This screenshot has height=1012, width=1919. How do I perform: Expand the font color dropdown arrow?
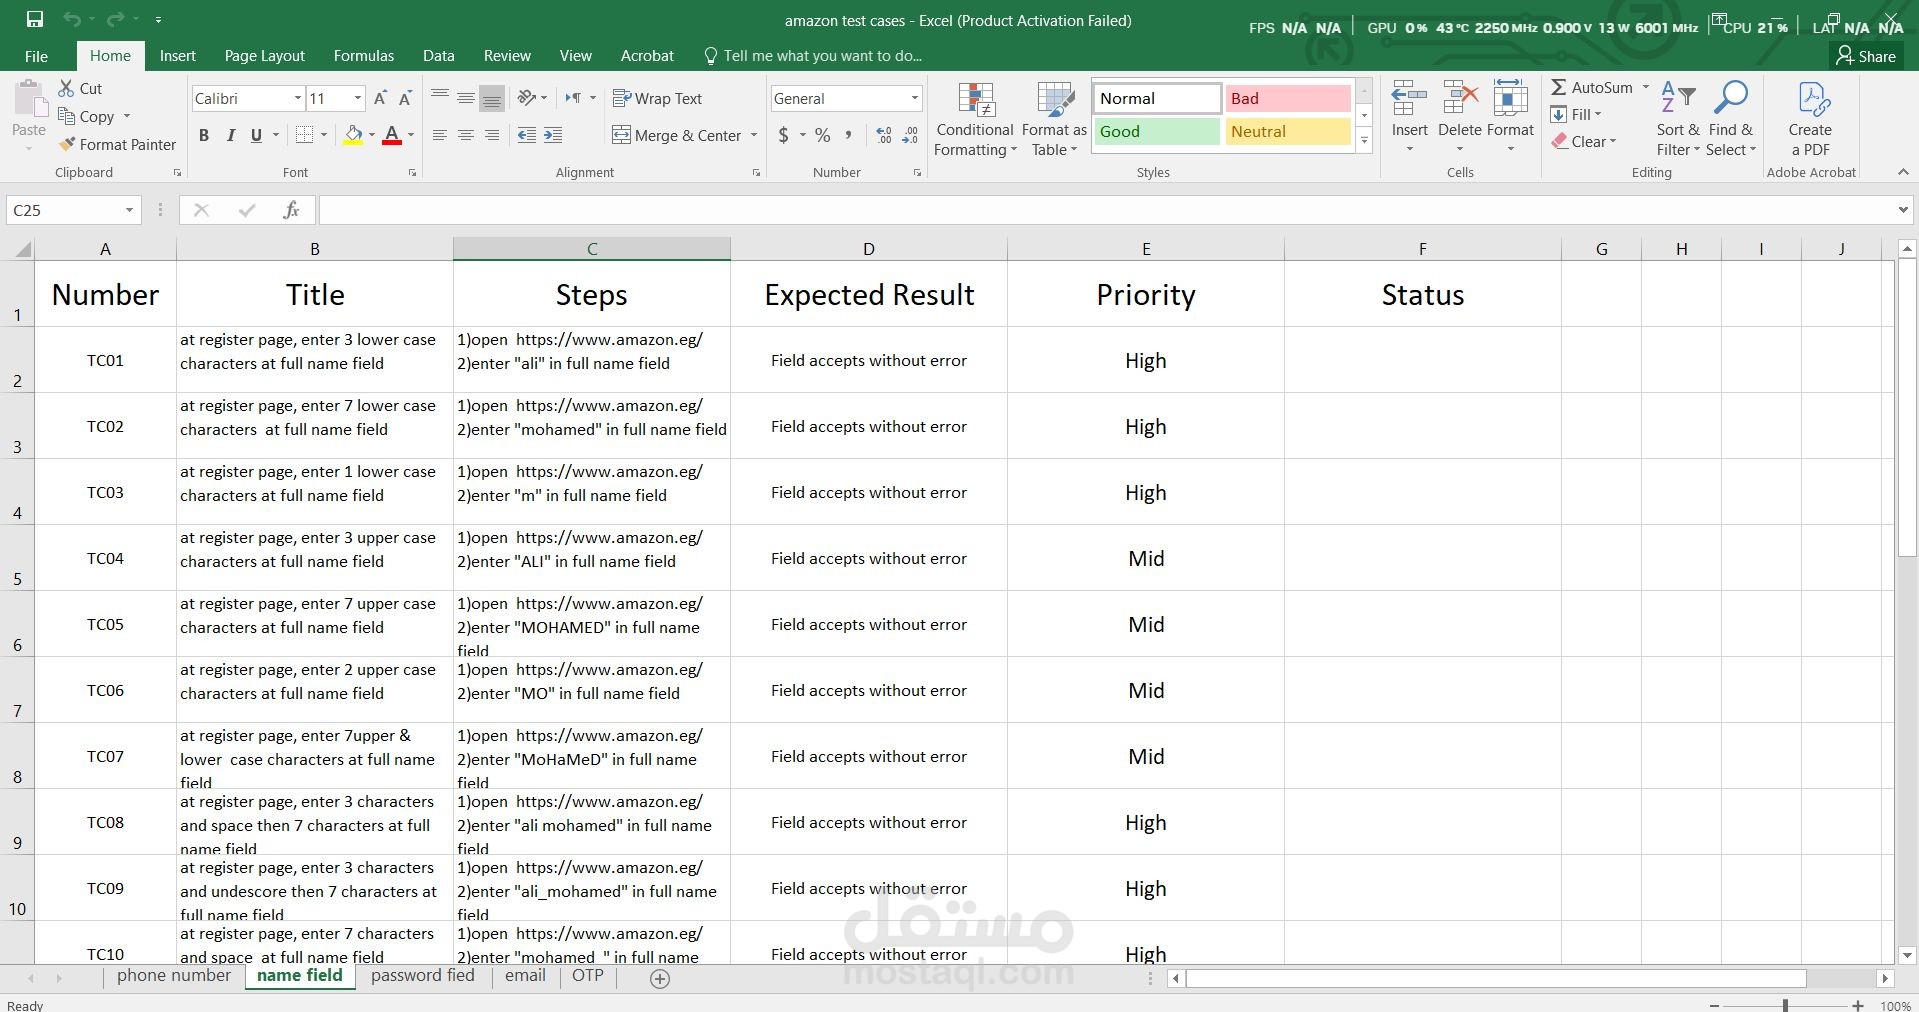[411, 135]
